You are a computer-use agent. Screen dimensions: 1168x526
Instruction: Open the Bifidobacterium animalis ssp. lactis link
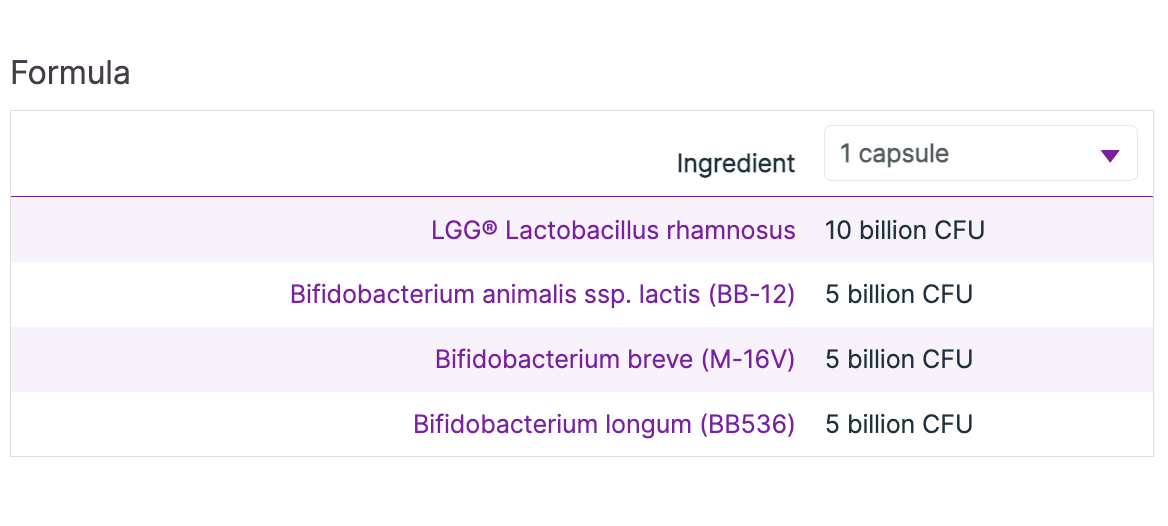542,295
